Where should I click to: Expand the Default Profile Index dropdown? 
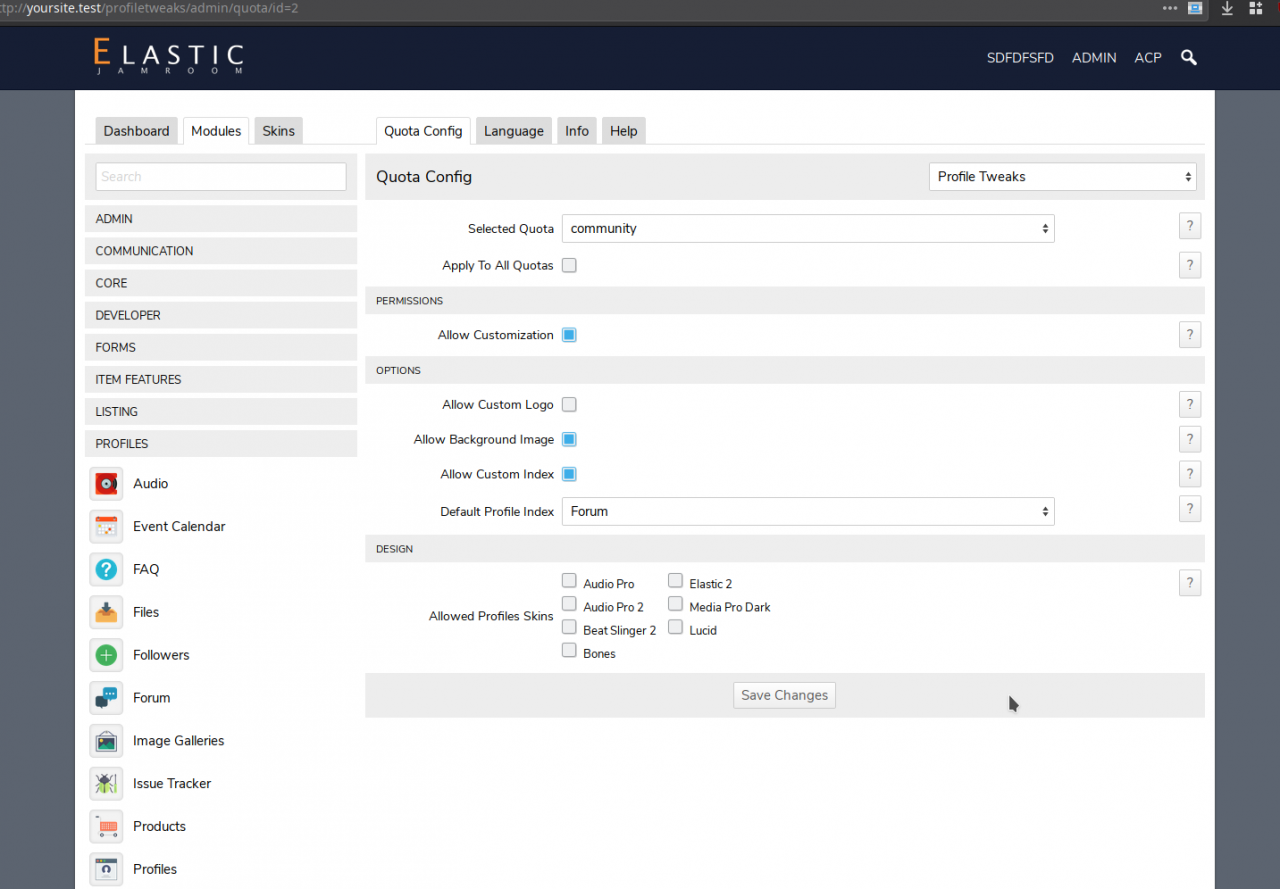[x=808, y=512]
